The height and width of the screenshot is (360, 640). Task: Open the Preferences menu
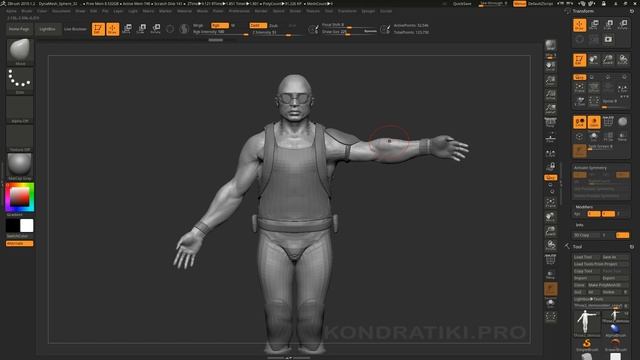(239, 11)
